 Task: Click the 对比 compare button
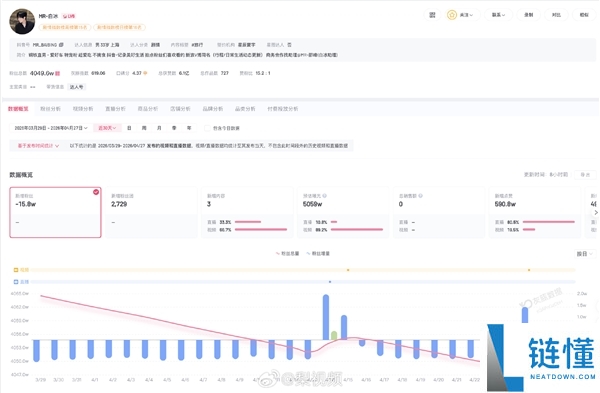click(556, 15)
